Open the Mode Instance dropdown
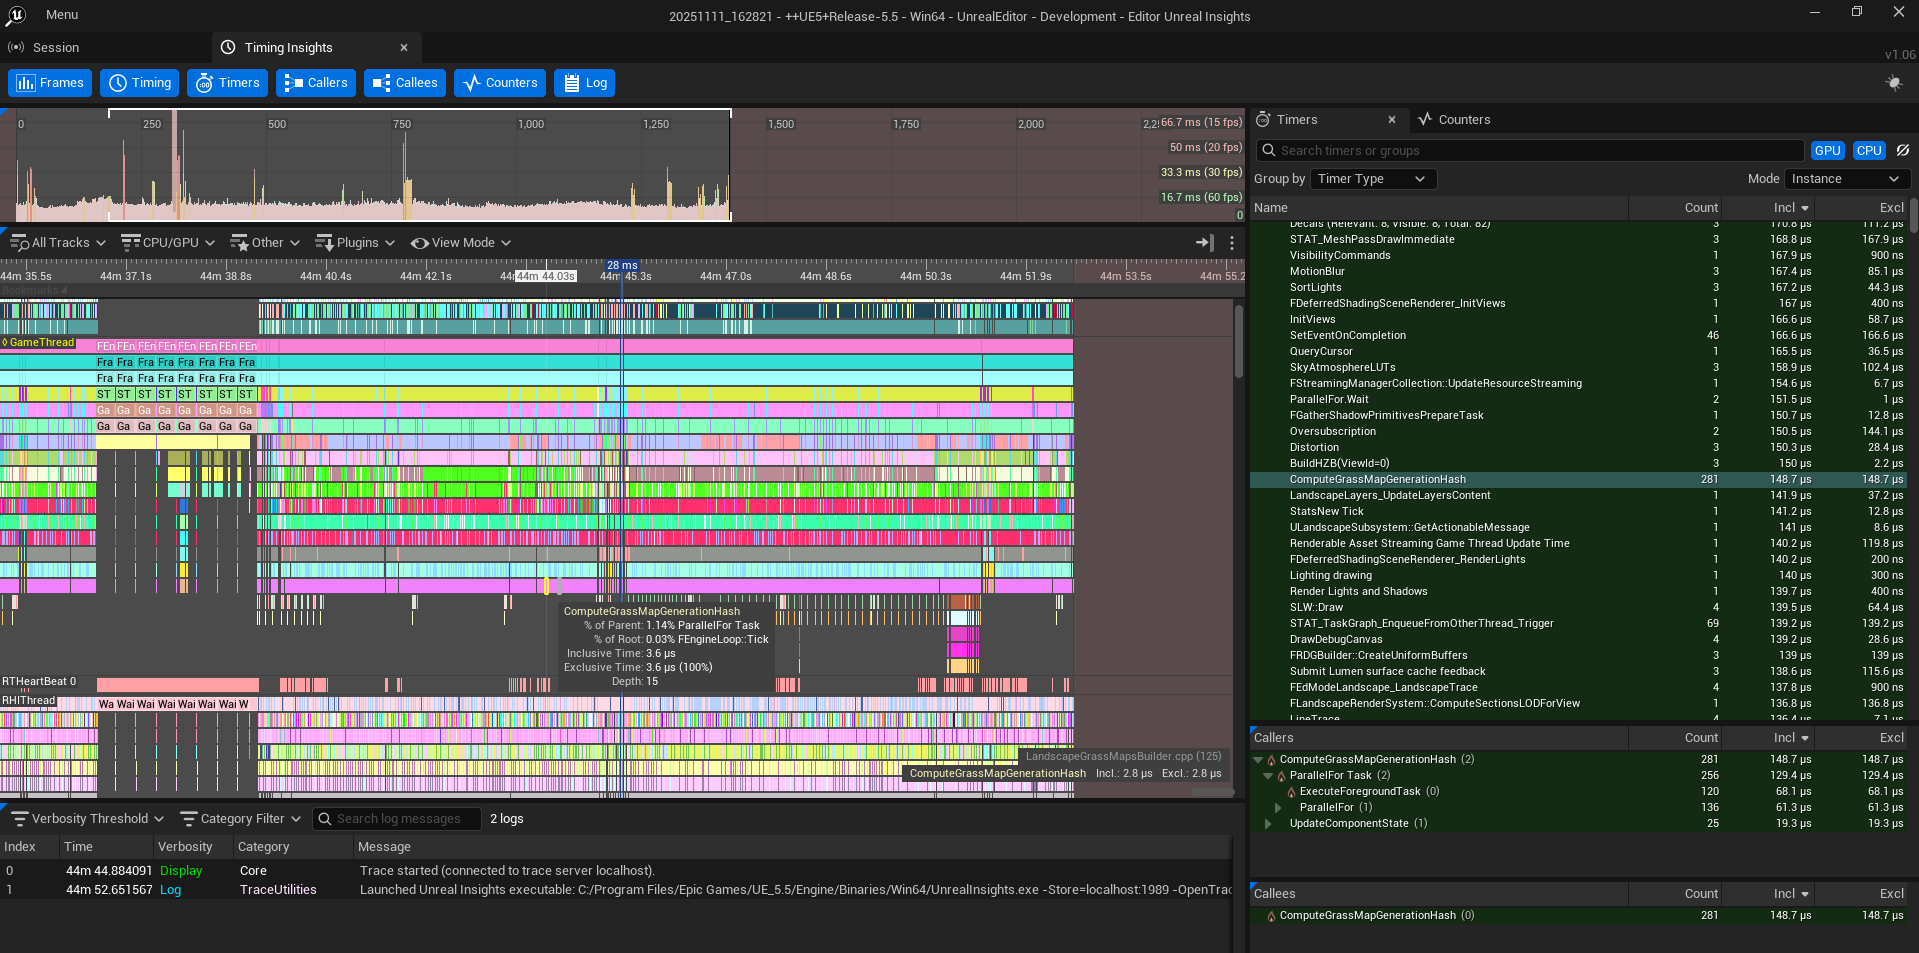Viewport: 1919px width, 953px height. (1846, 179)
